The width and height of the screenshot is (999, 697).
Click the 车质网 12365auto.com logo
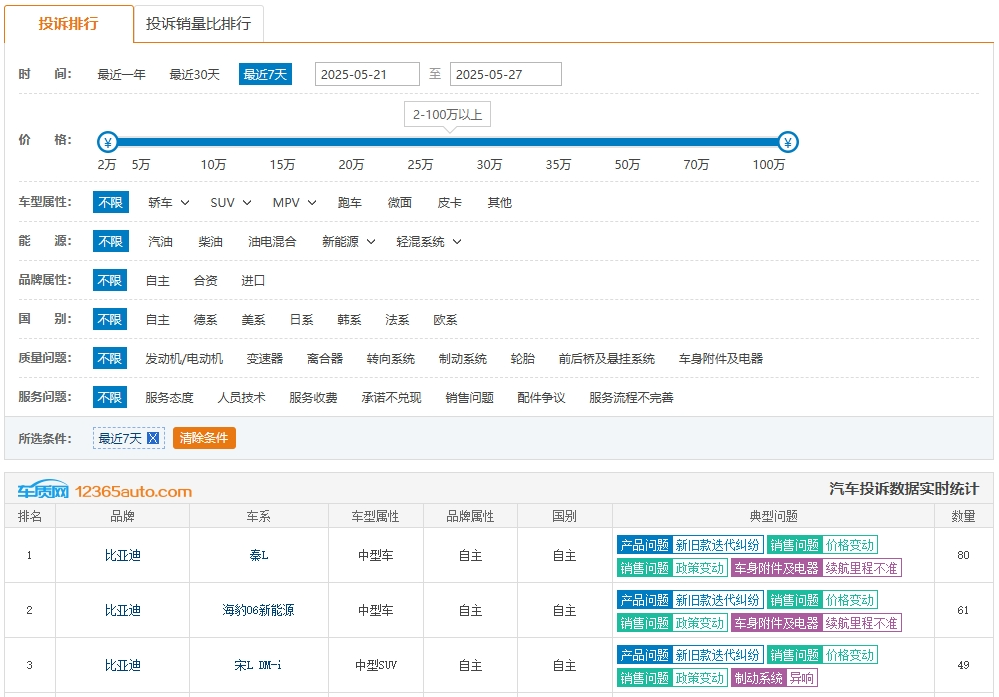point(104,490)
